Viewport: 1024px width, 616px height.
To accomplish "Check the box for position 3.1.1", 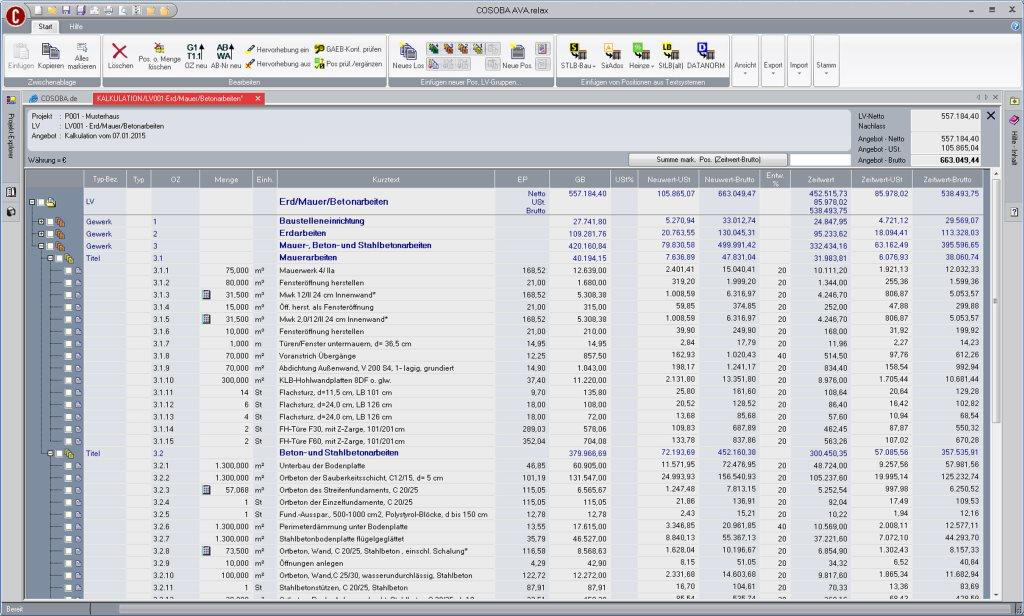I will tap(67, 270).
